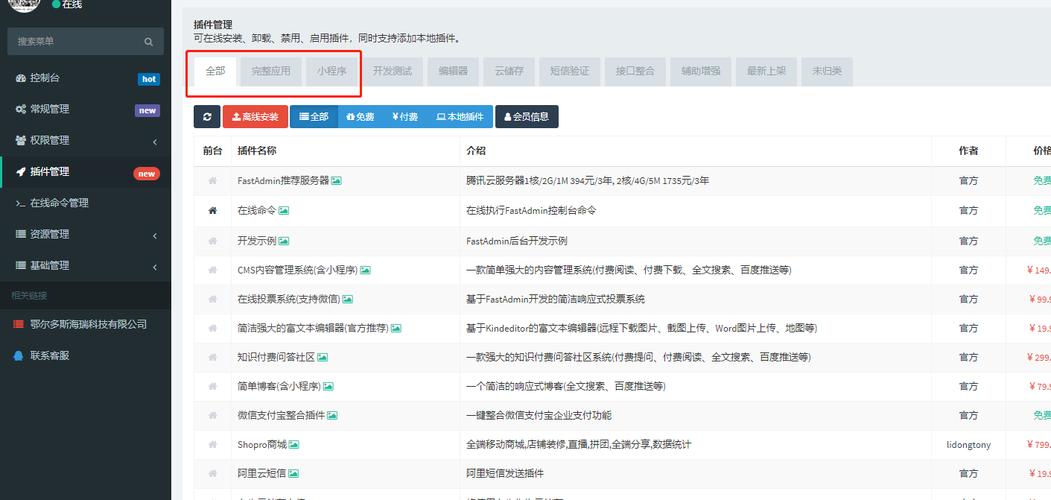Image resolution: width=1051 pixels, height=500 pixels.
Task: Switch to the 短信验证 tab
Action: click(x=569, y=71)
